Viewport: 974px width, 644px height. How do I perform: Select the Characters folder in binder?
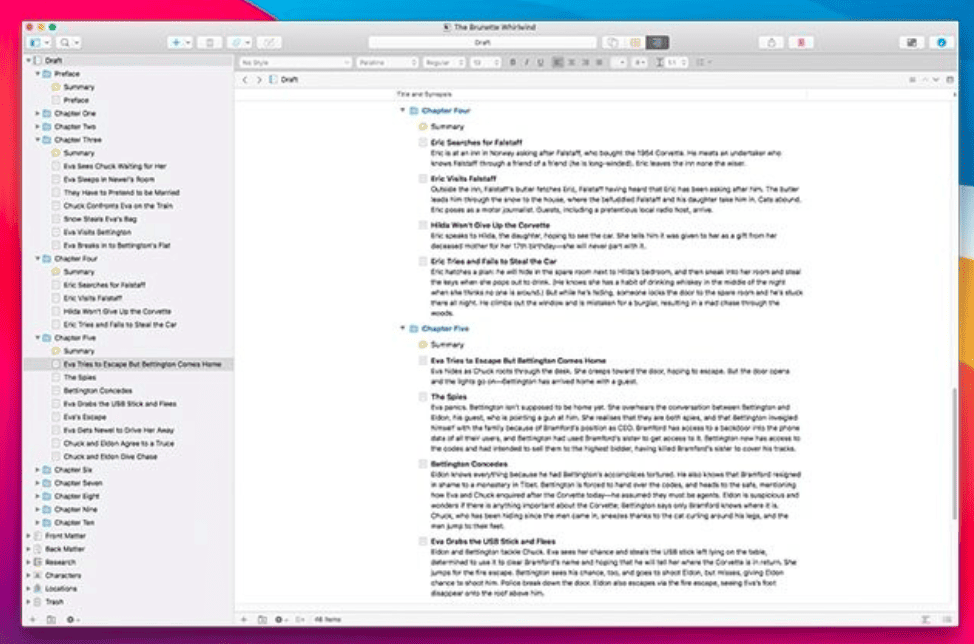pyautogui.click(x=63, y=575)
